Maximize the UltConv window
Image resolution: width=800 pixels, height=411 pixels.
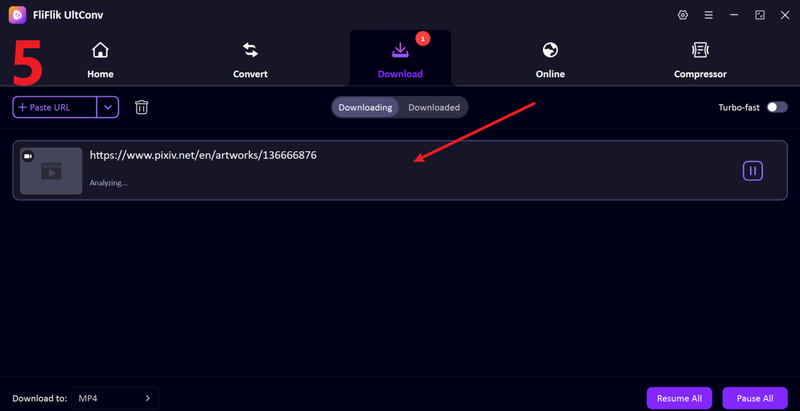[x=760, y=15]
